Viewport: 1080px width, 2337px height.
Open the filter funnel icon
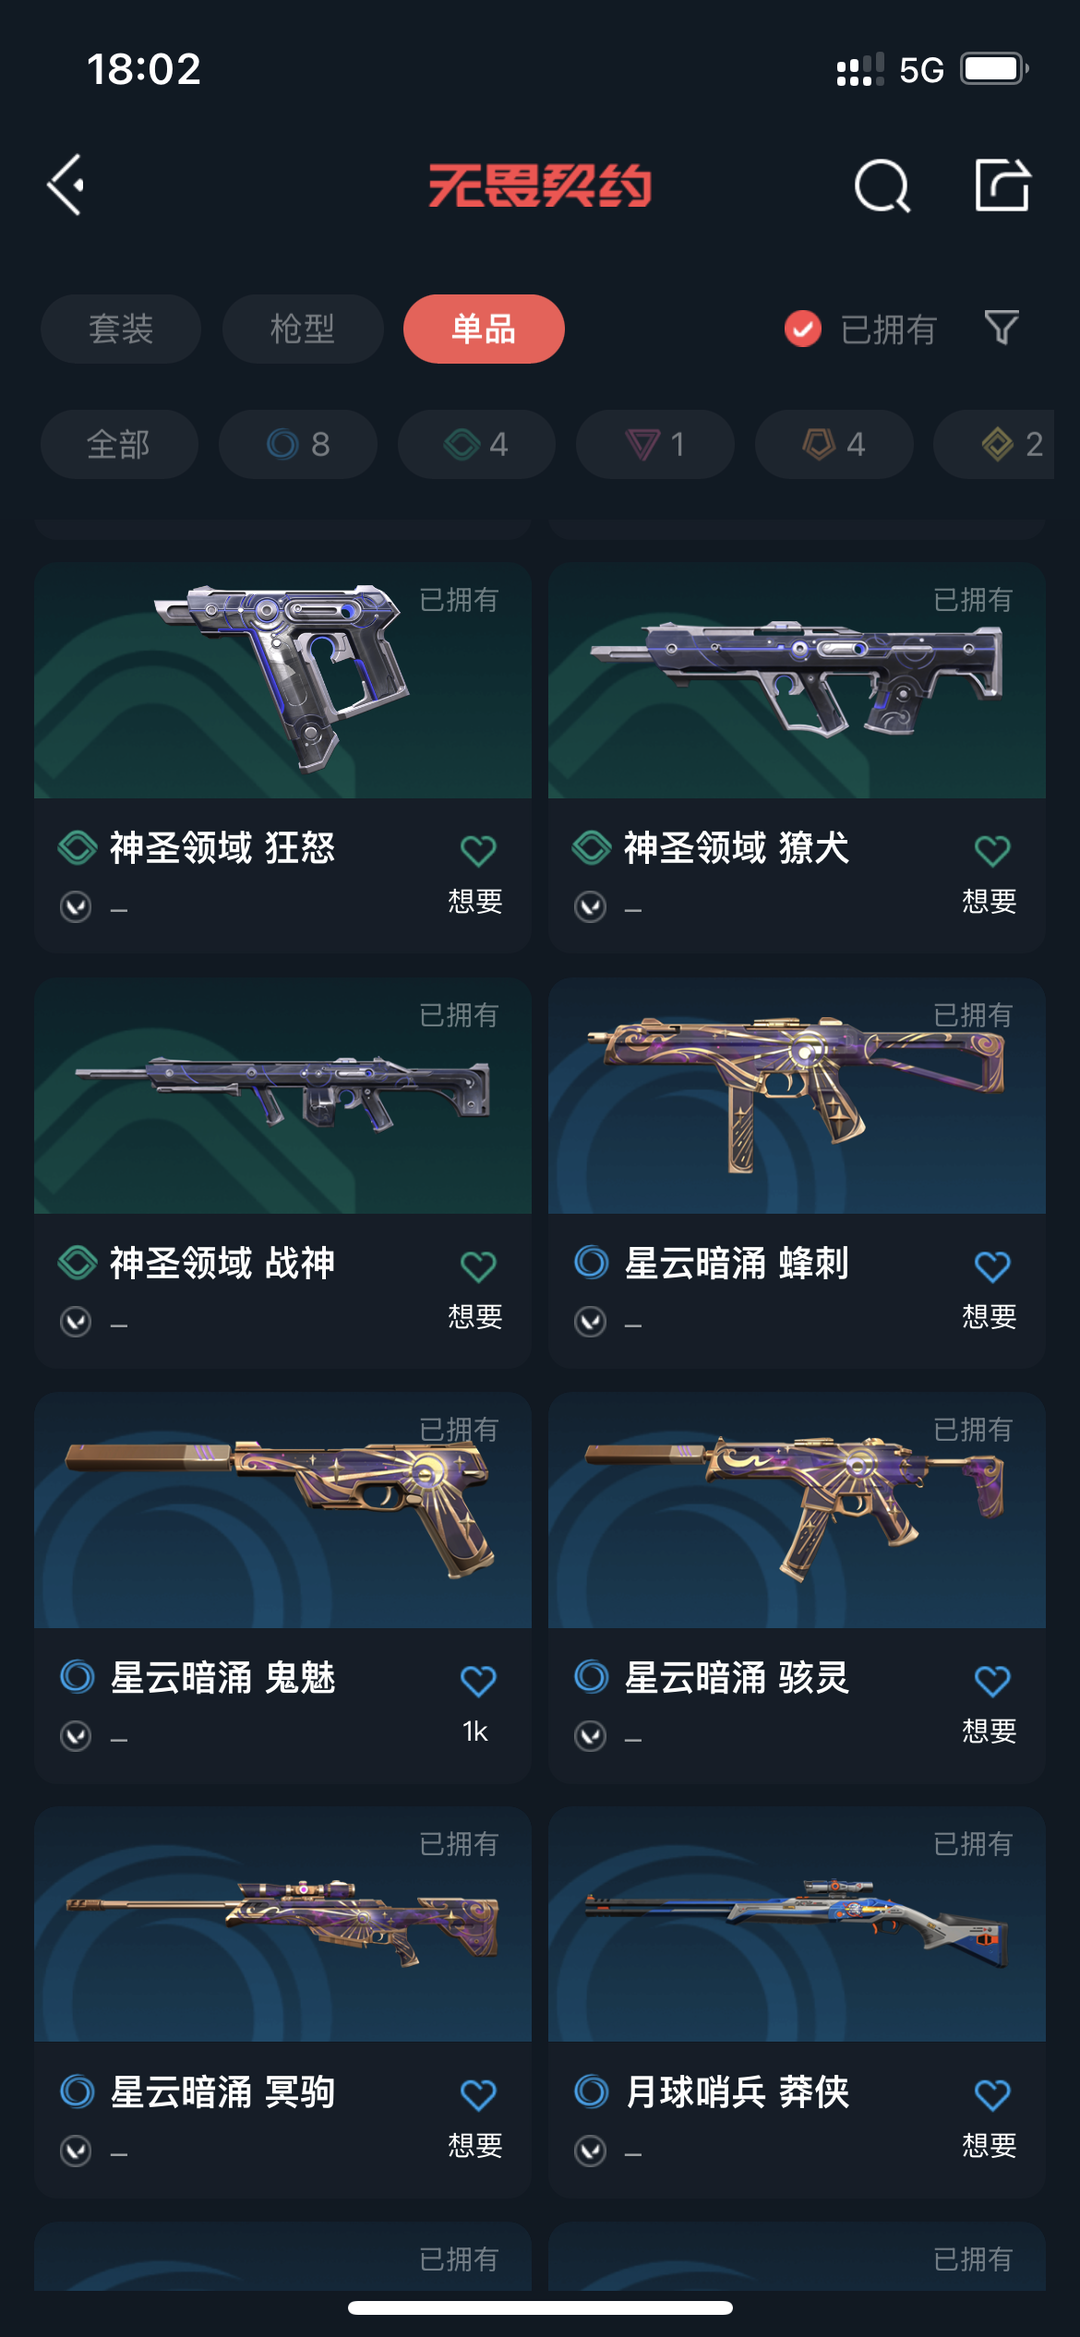(x=1001, y=328)
